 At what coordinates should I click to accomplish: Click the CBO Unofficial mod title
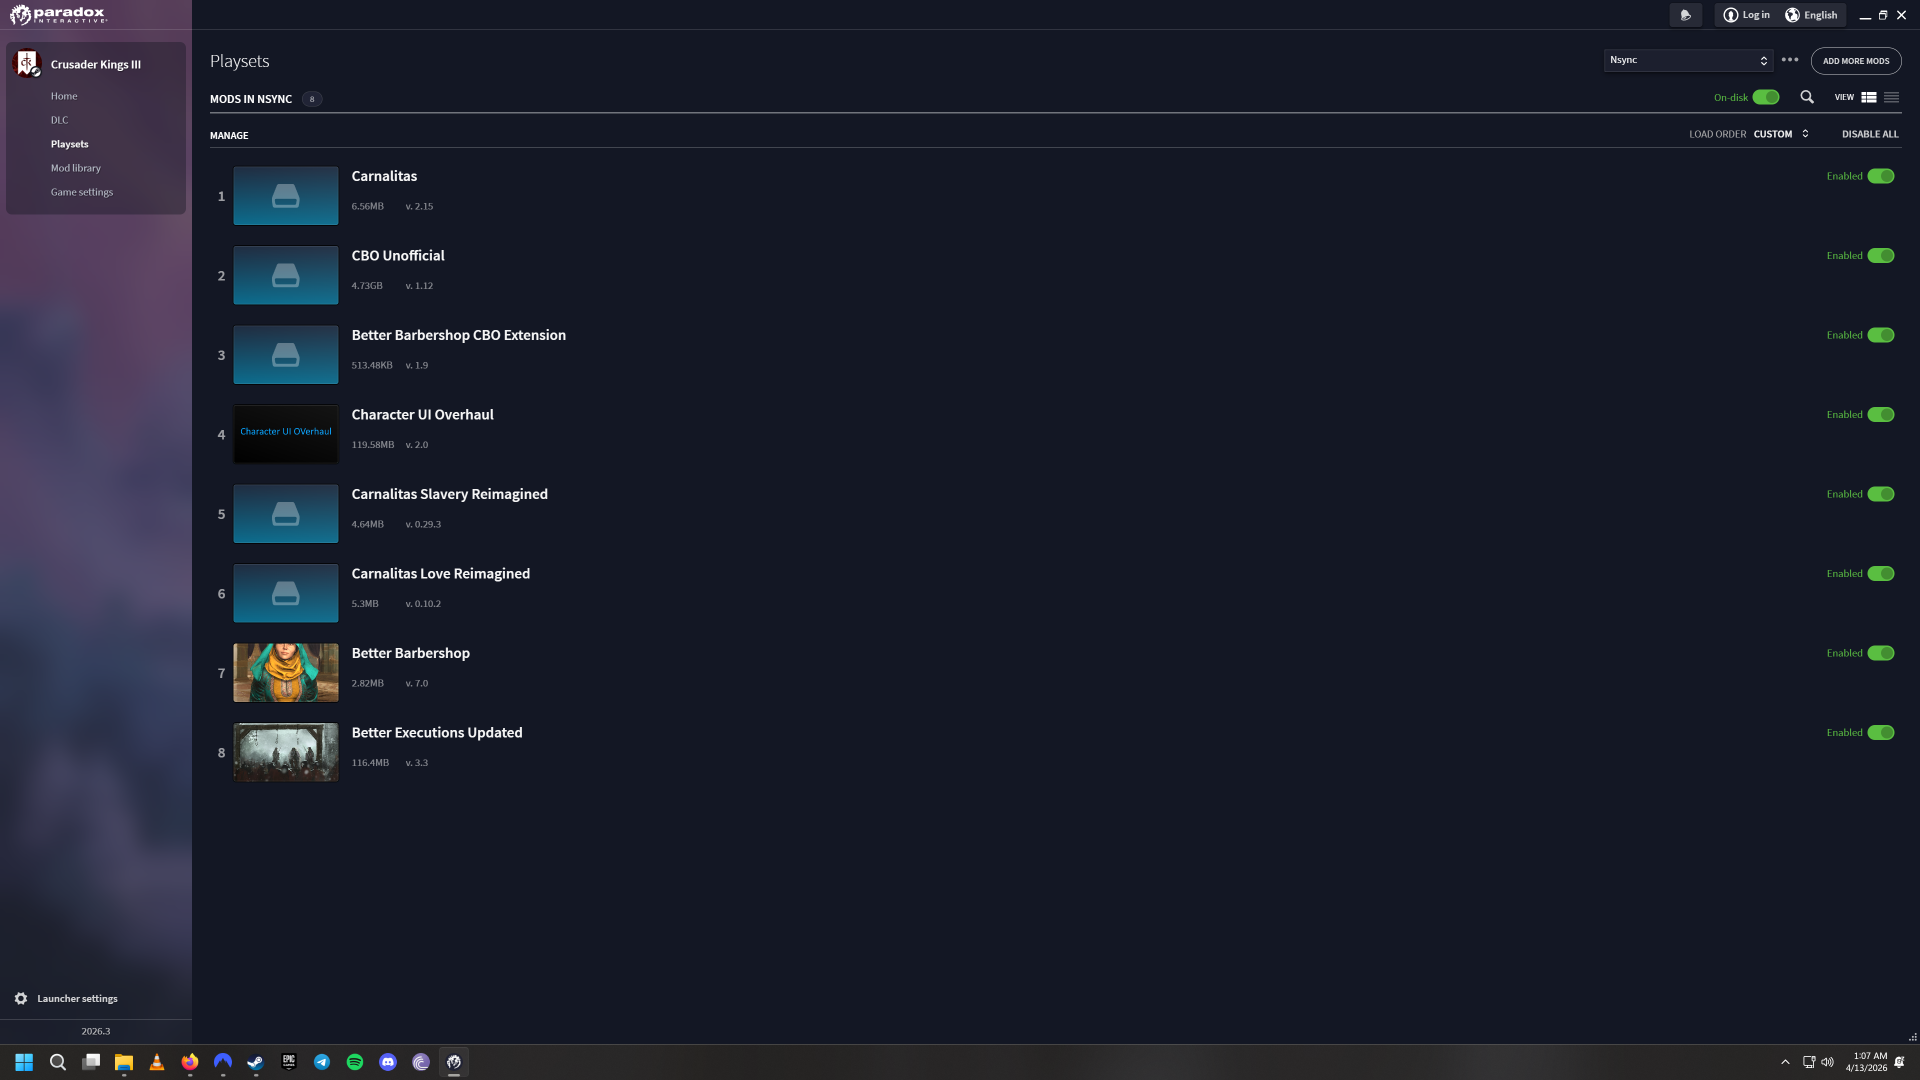[x=398, y=256]
